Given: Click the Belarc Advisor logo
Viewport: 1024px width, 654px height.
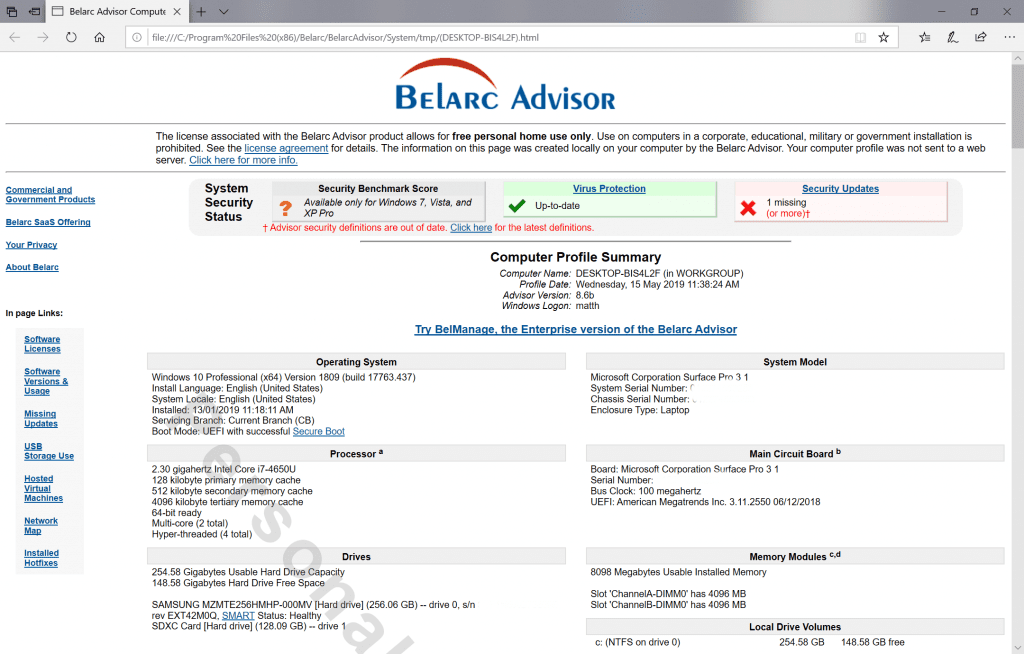Looking at the screenshot, I should [505, 85].
